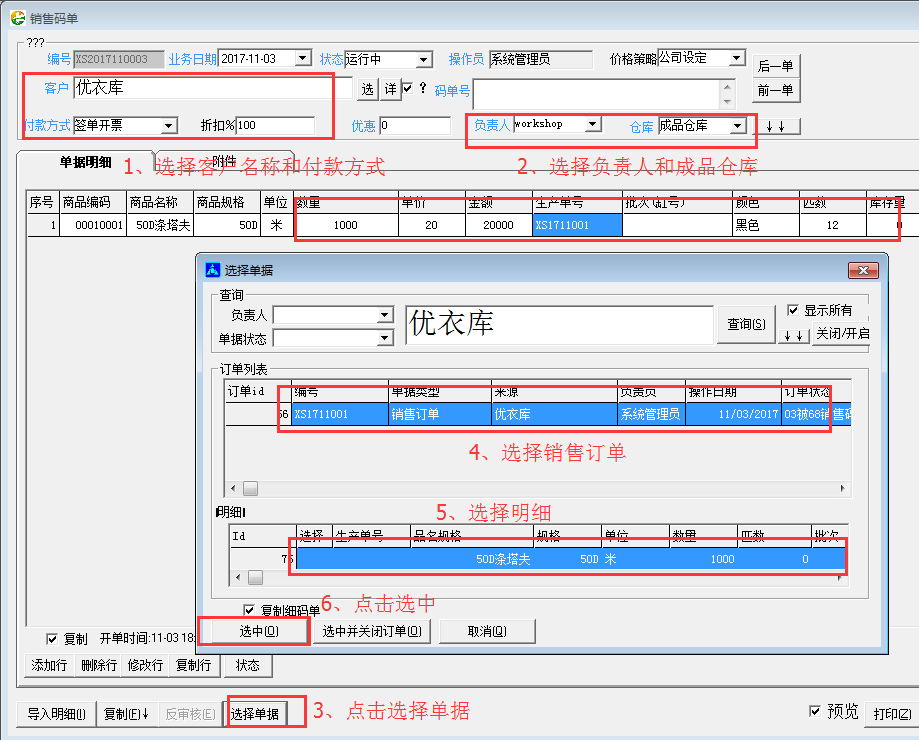
Task: Click the 导入明细(I) button
Action: (56, 714)
